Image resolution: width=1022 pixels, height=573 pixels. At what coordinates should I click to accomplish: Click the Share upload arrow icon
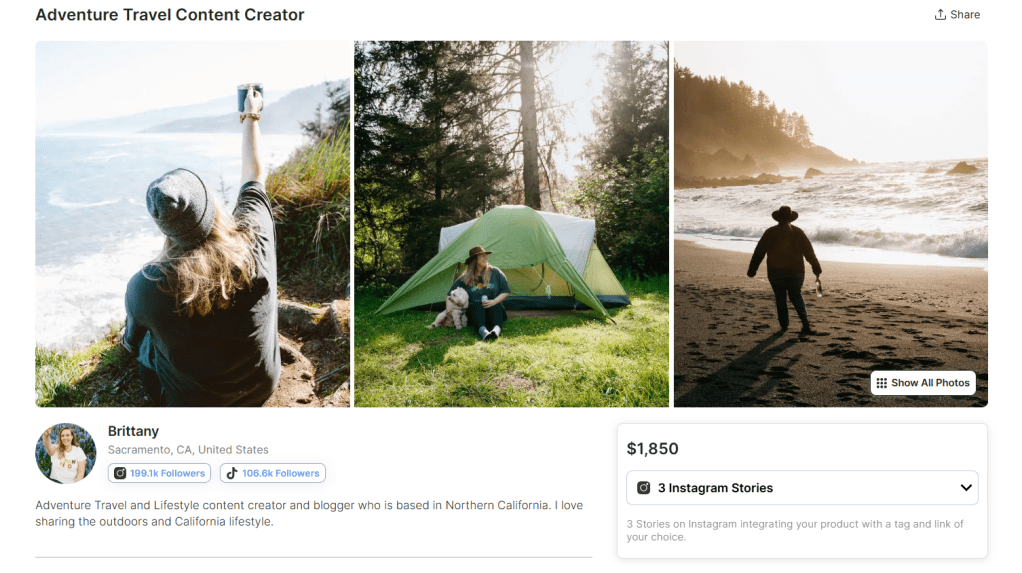pos(940,15)
